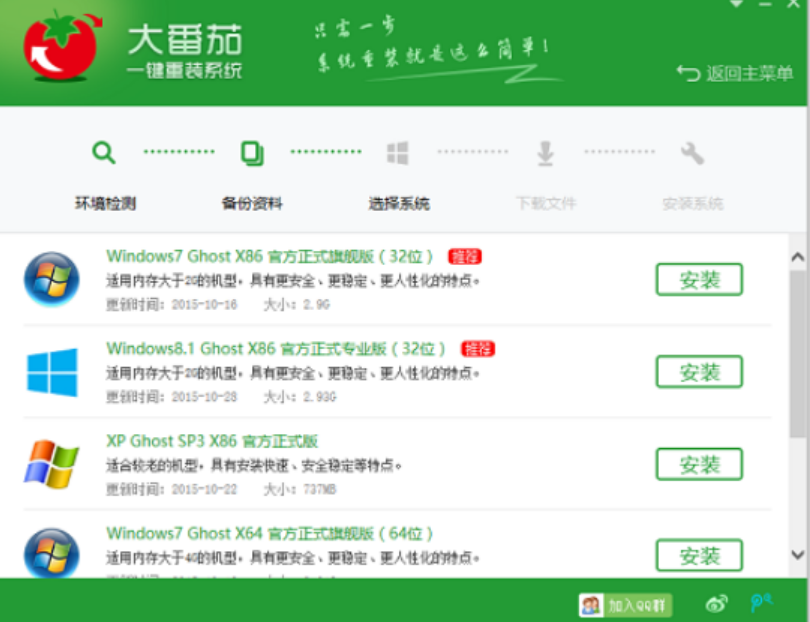The width and height of the screenshot is (810, 622).
Task: Install Windows7 Ghost X86 32-bit
Action: 699,280
